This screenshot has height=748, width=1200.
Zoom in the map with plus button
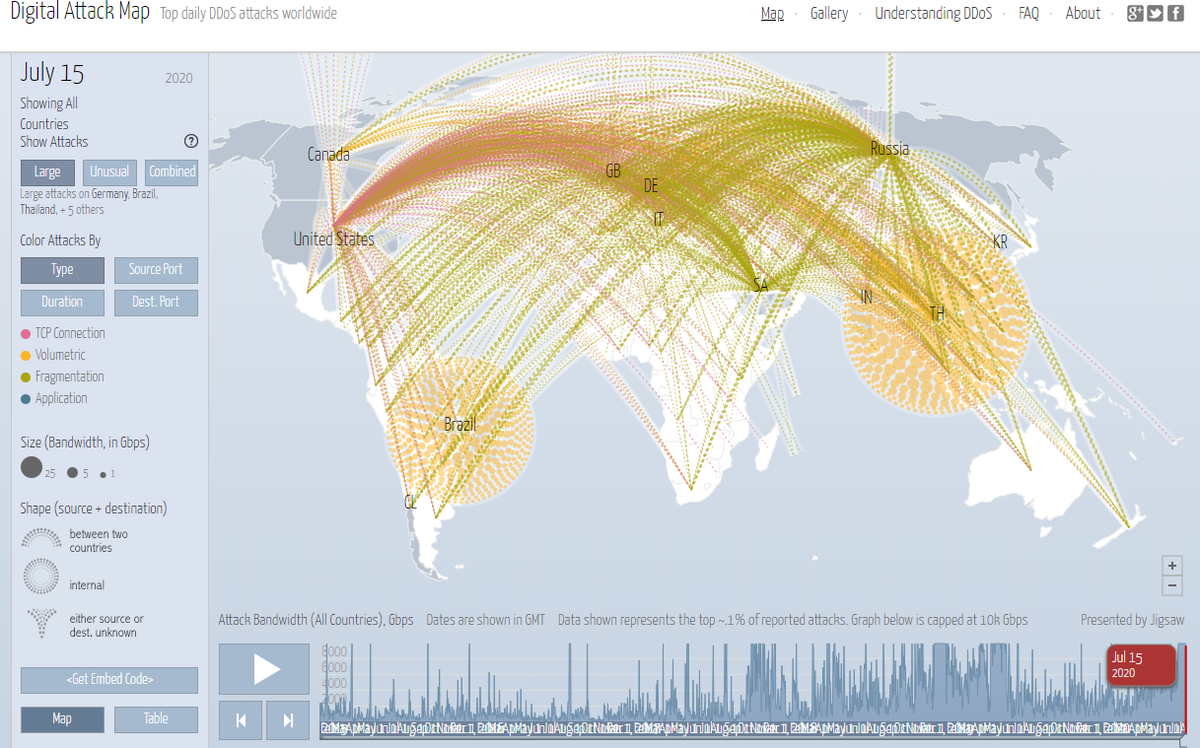click(x=1173, y=566)
